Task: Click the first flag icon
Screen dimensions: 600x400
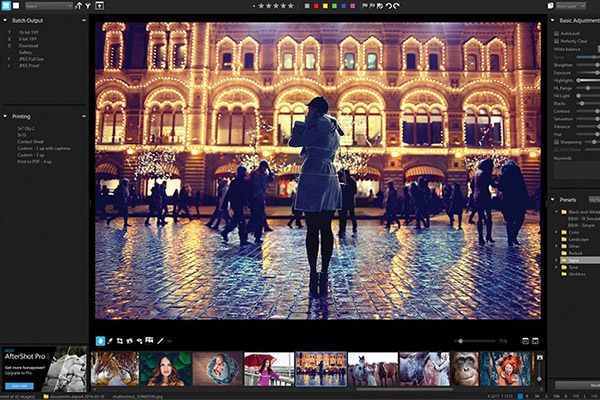Action: (365, 6)
